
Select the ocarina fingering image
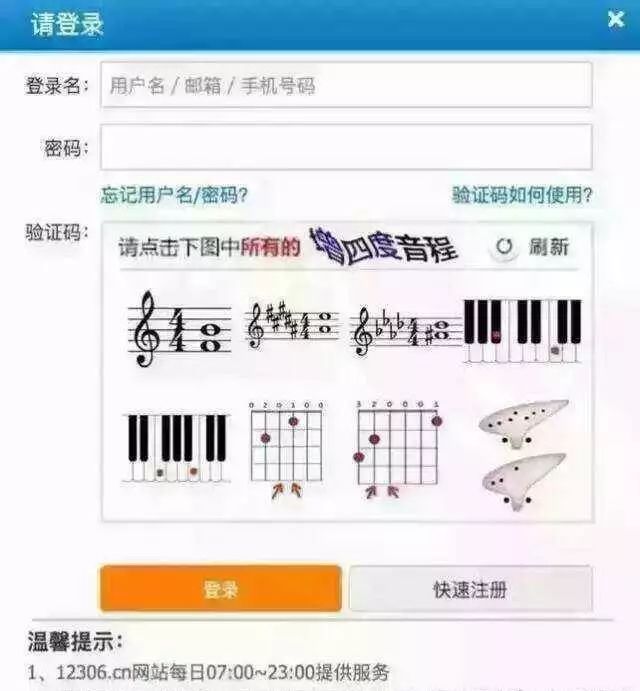point(523,455)
